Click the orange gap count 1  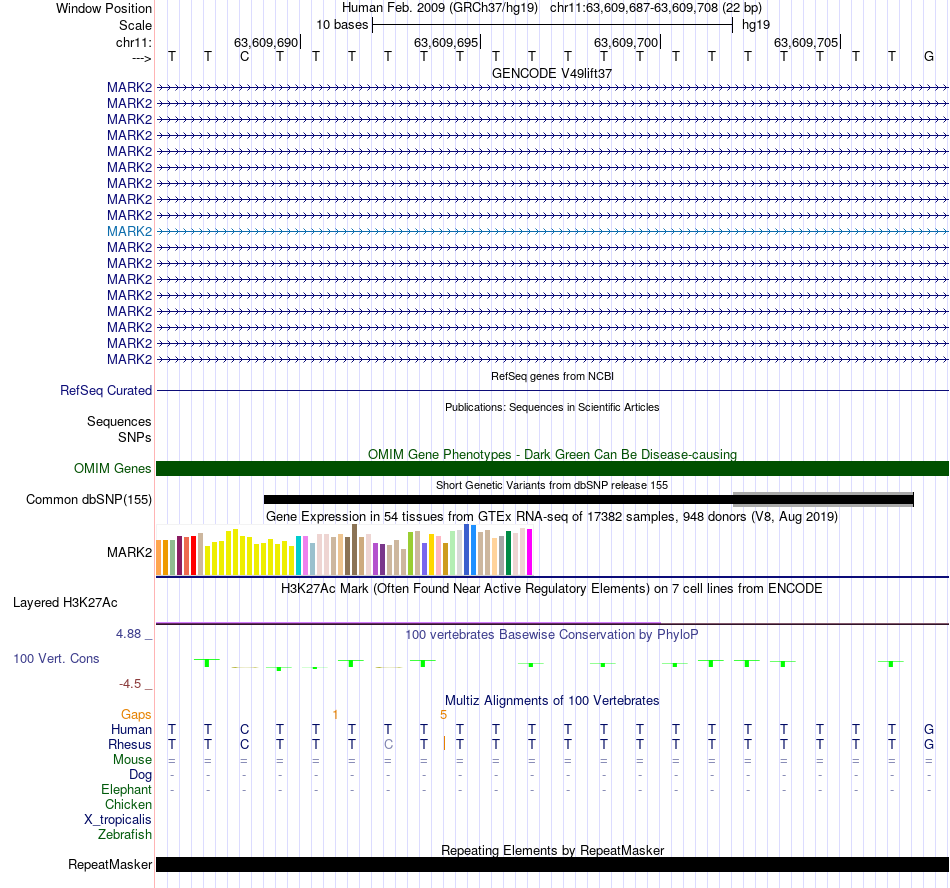coord(335,715)
